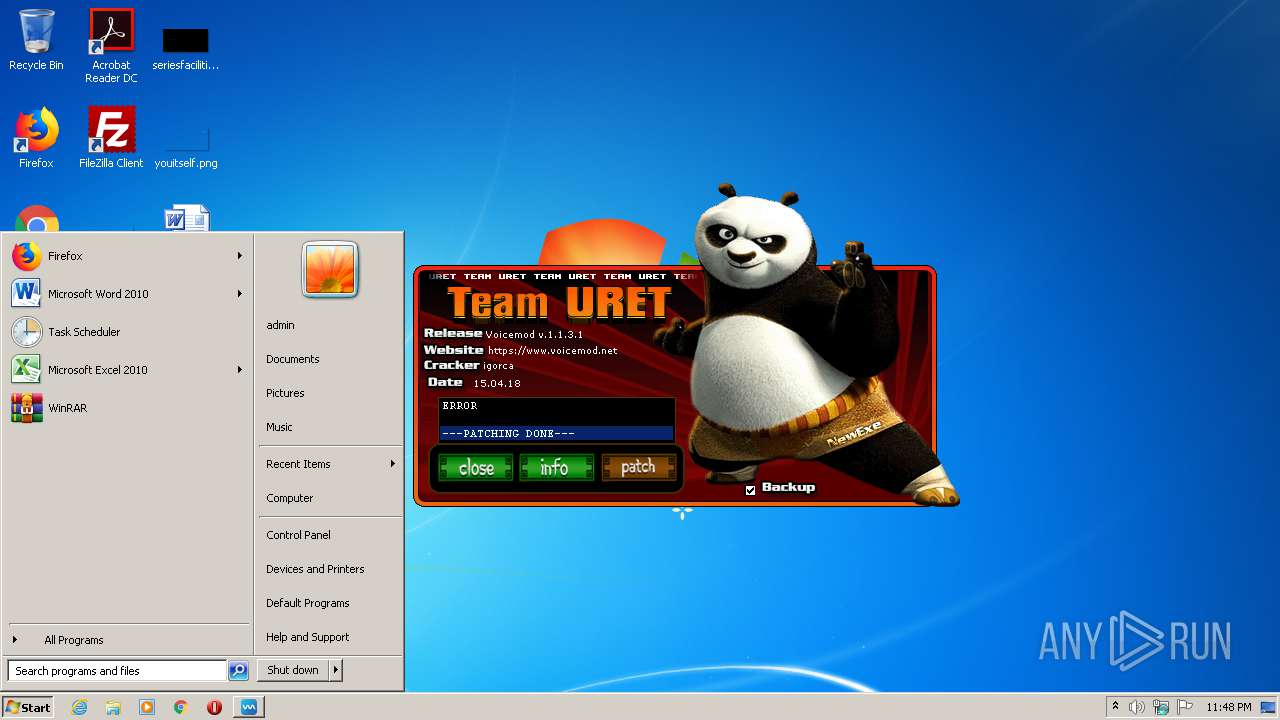The width and height of the screenshot is (1280, 720).
Task: Open the Action Center flag icon
Action: coord(1185,707)
